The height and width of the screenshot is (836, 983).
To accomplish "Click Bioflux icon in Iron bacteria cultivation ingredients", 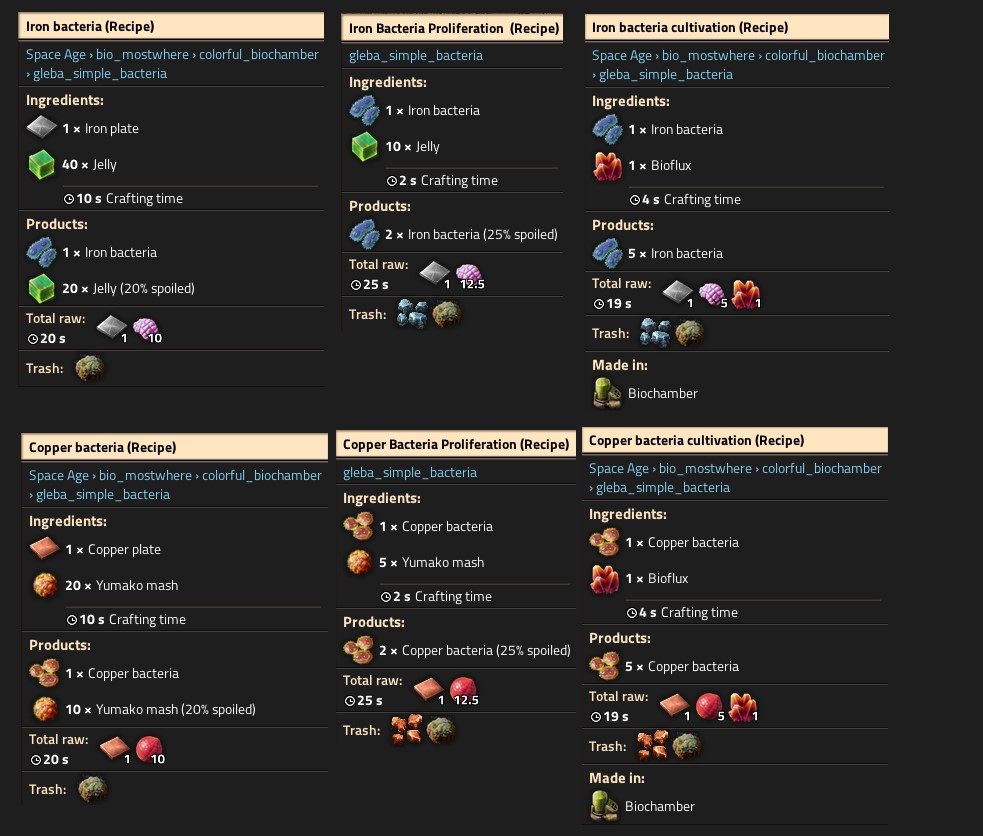I will coord(607,166).
